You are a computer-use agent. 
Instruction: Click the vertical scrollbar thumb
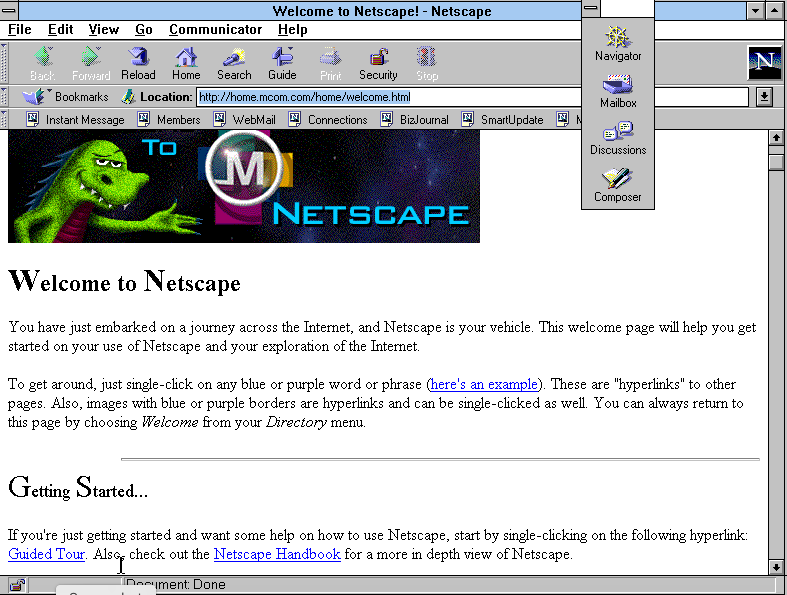(776, 162)
